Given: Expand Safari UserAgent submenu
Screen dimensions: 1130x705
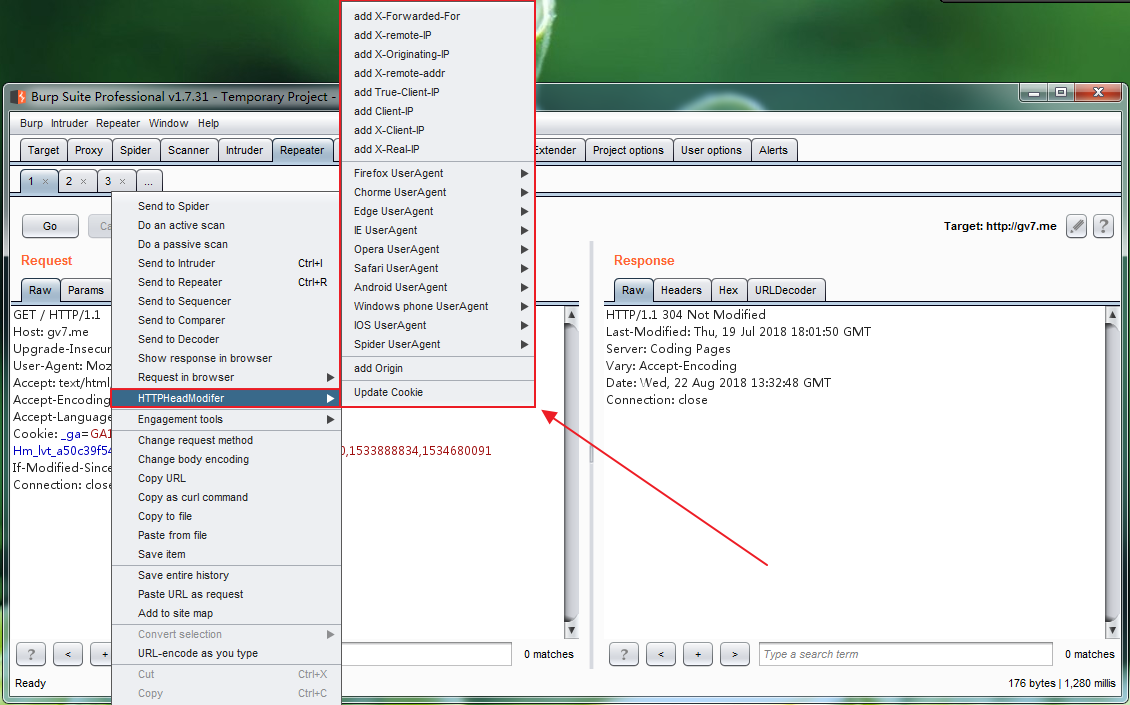Looking at the screenshot, I should coord(438,268).
